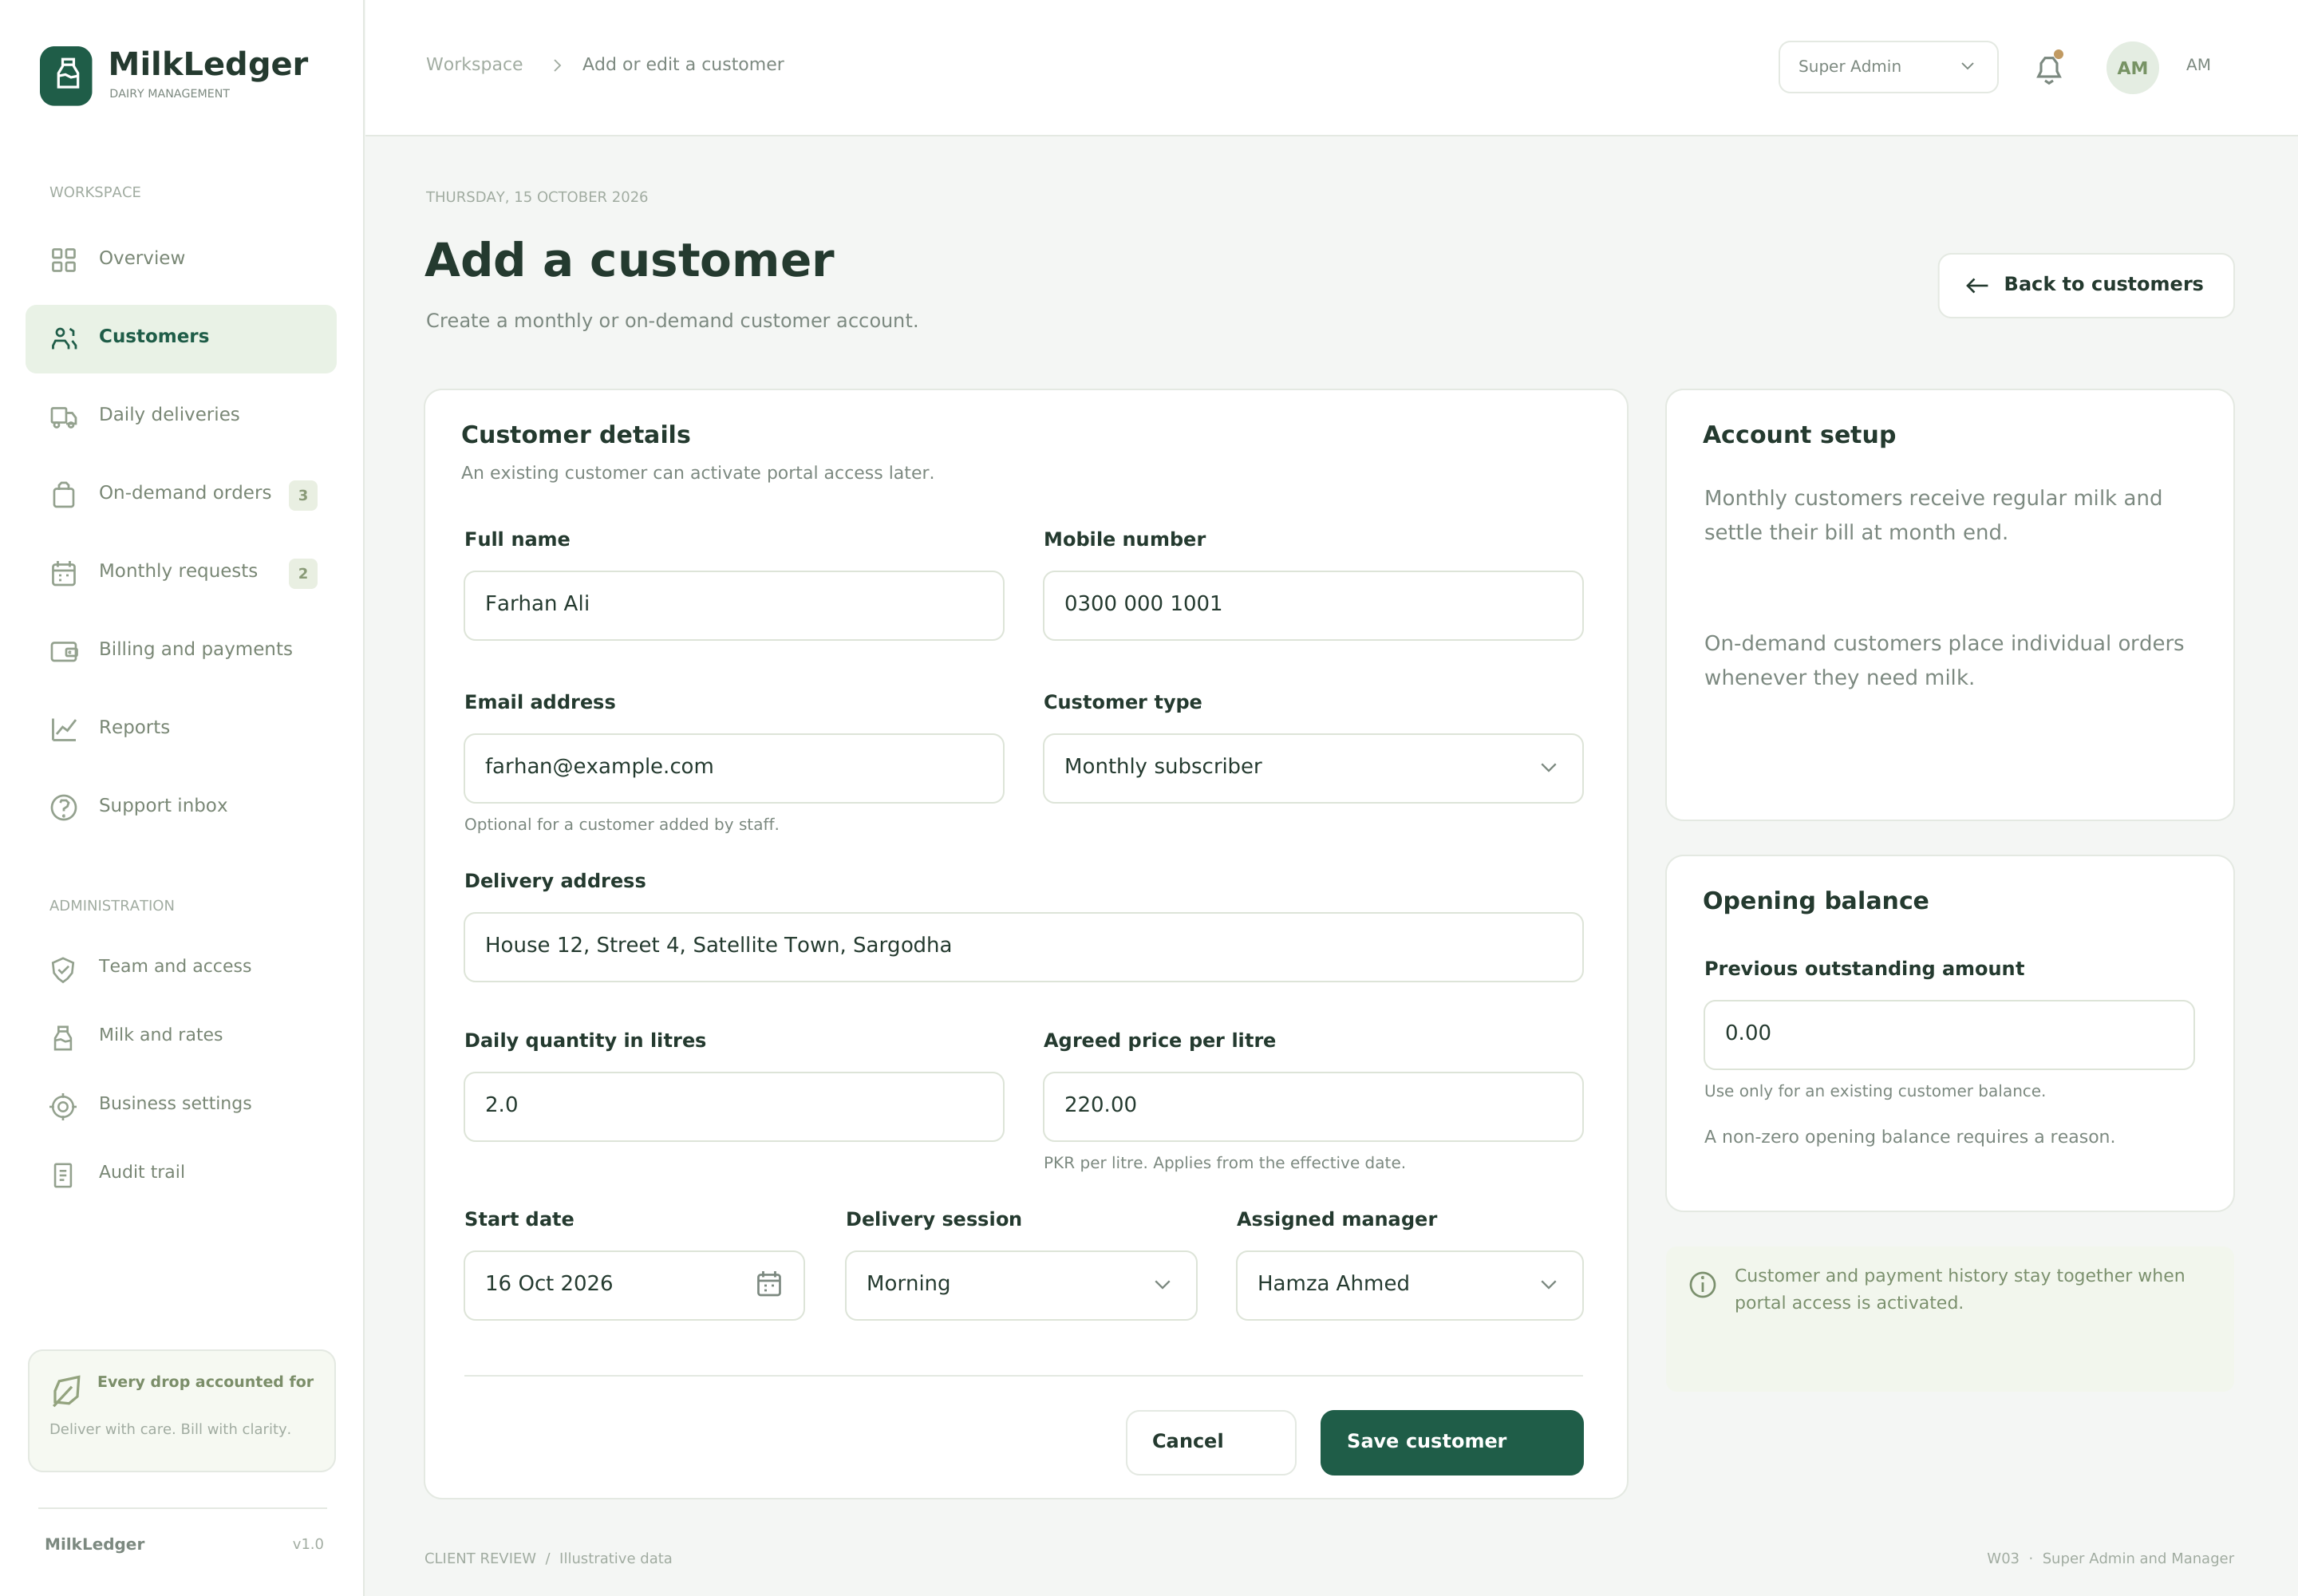Click the Audit trail document icon

point(63,1175)
